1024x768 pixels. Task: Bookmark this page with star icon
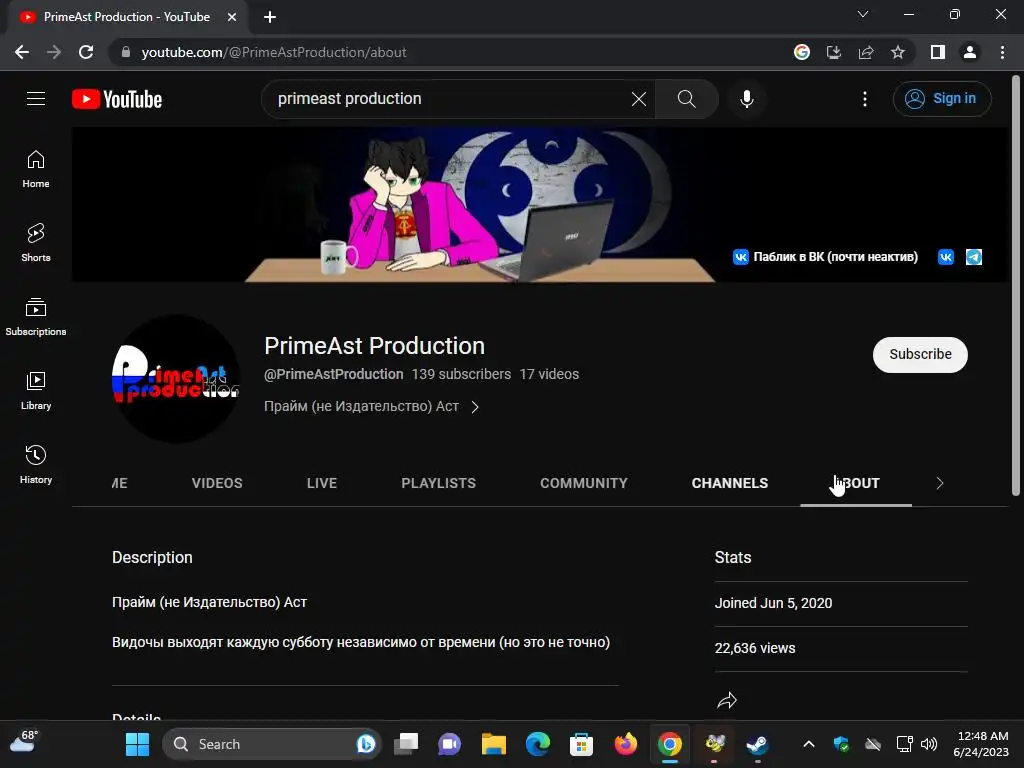pyautogui.click(x=898, y=52)
